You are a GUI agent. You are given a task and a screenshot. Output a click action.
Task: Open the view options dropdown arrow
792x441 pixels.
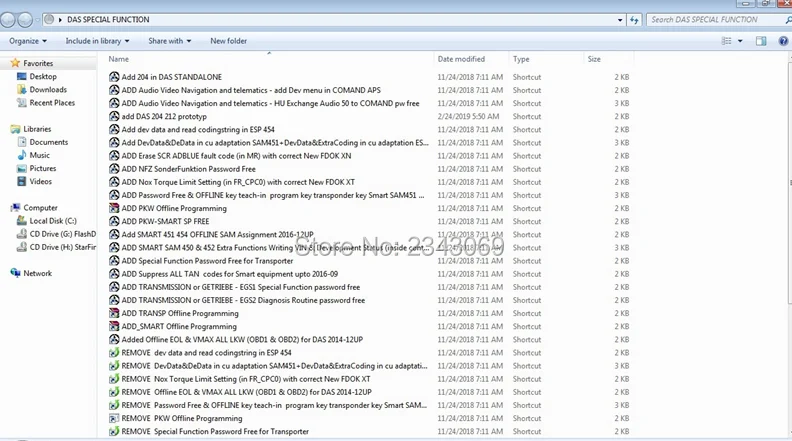tap(740, 41)
